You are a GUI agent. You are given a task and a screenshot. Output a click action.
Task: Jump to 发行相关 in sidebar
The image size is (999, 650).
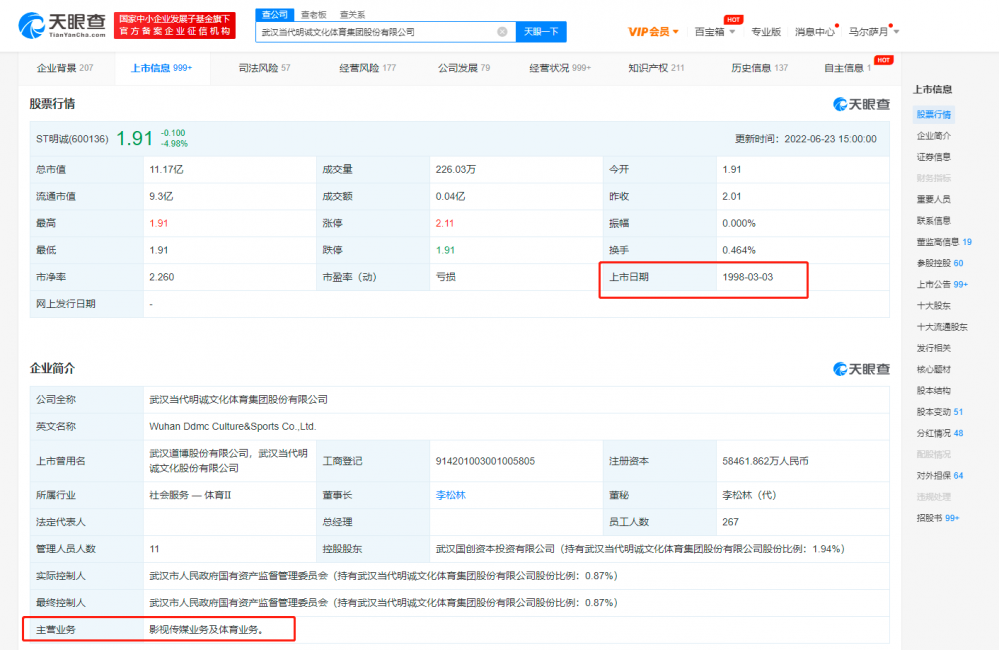point(933,348)
